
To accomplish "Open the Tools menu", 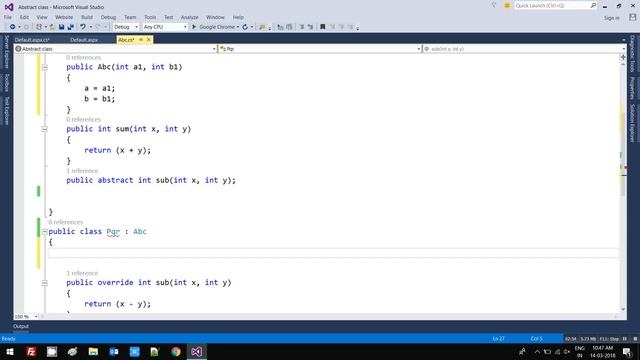I will pyautogui.click(x=150, y=17).
